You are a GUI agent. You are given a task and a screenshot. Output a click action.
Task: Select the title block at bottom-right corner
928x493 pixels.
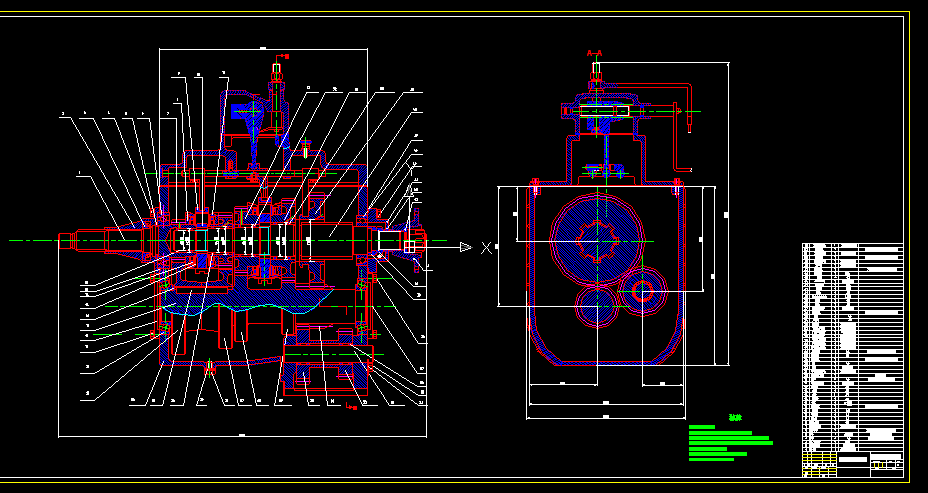[852, 464]
